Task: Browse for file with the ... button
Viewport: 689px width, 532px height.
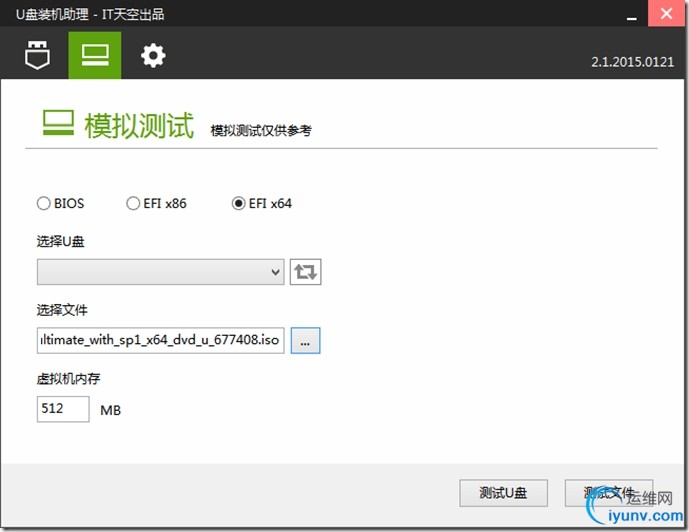Action: click(305, 340)
